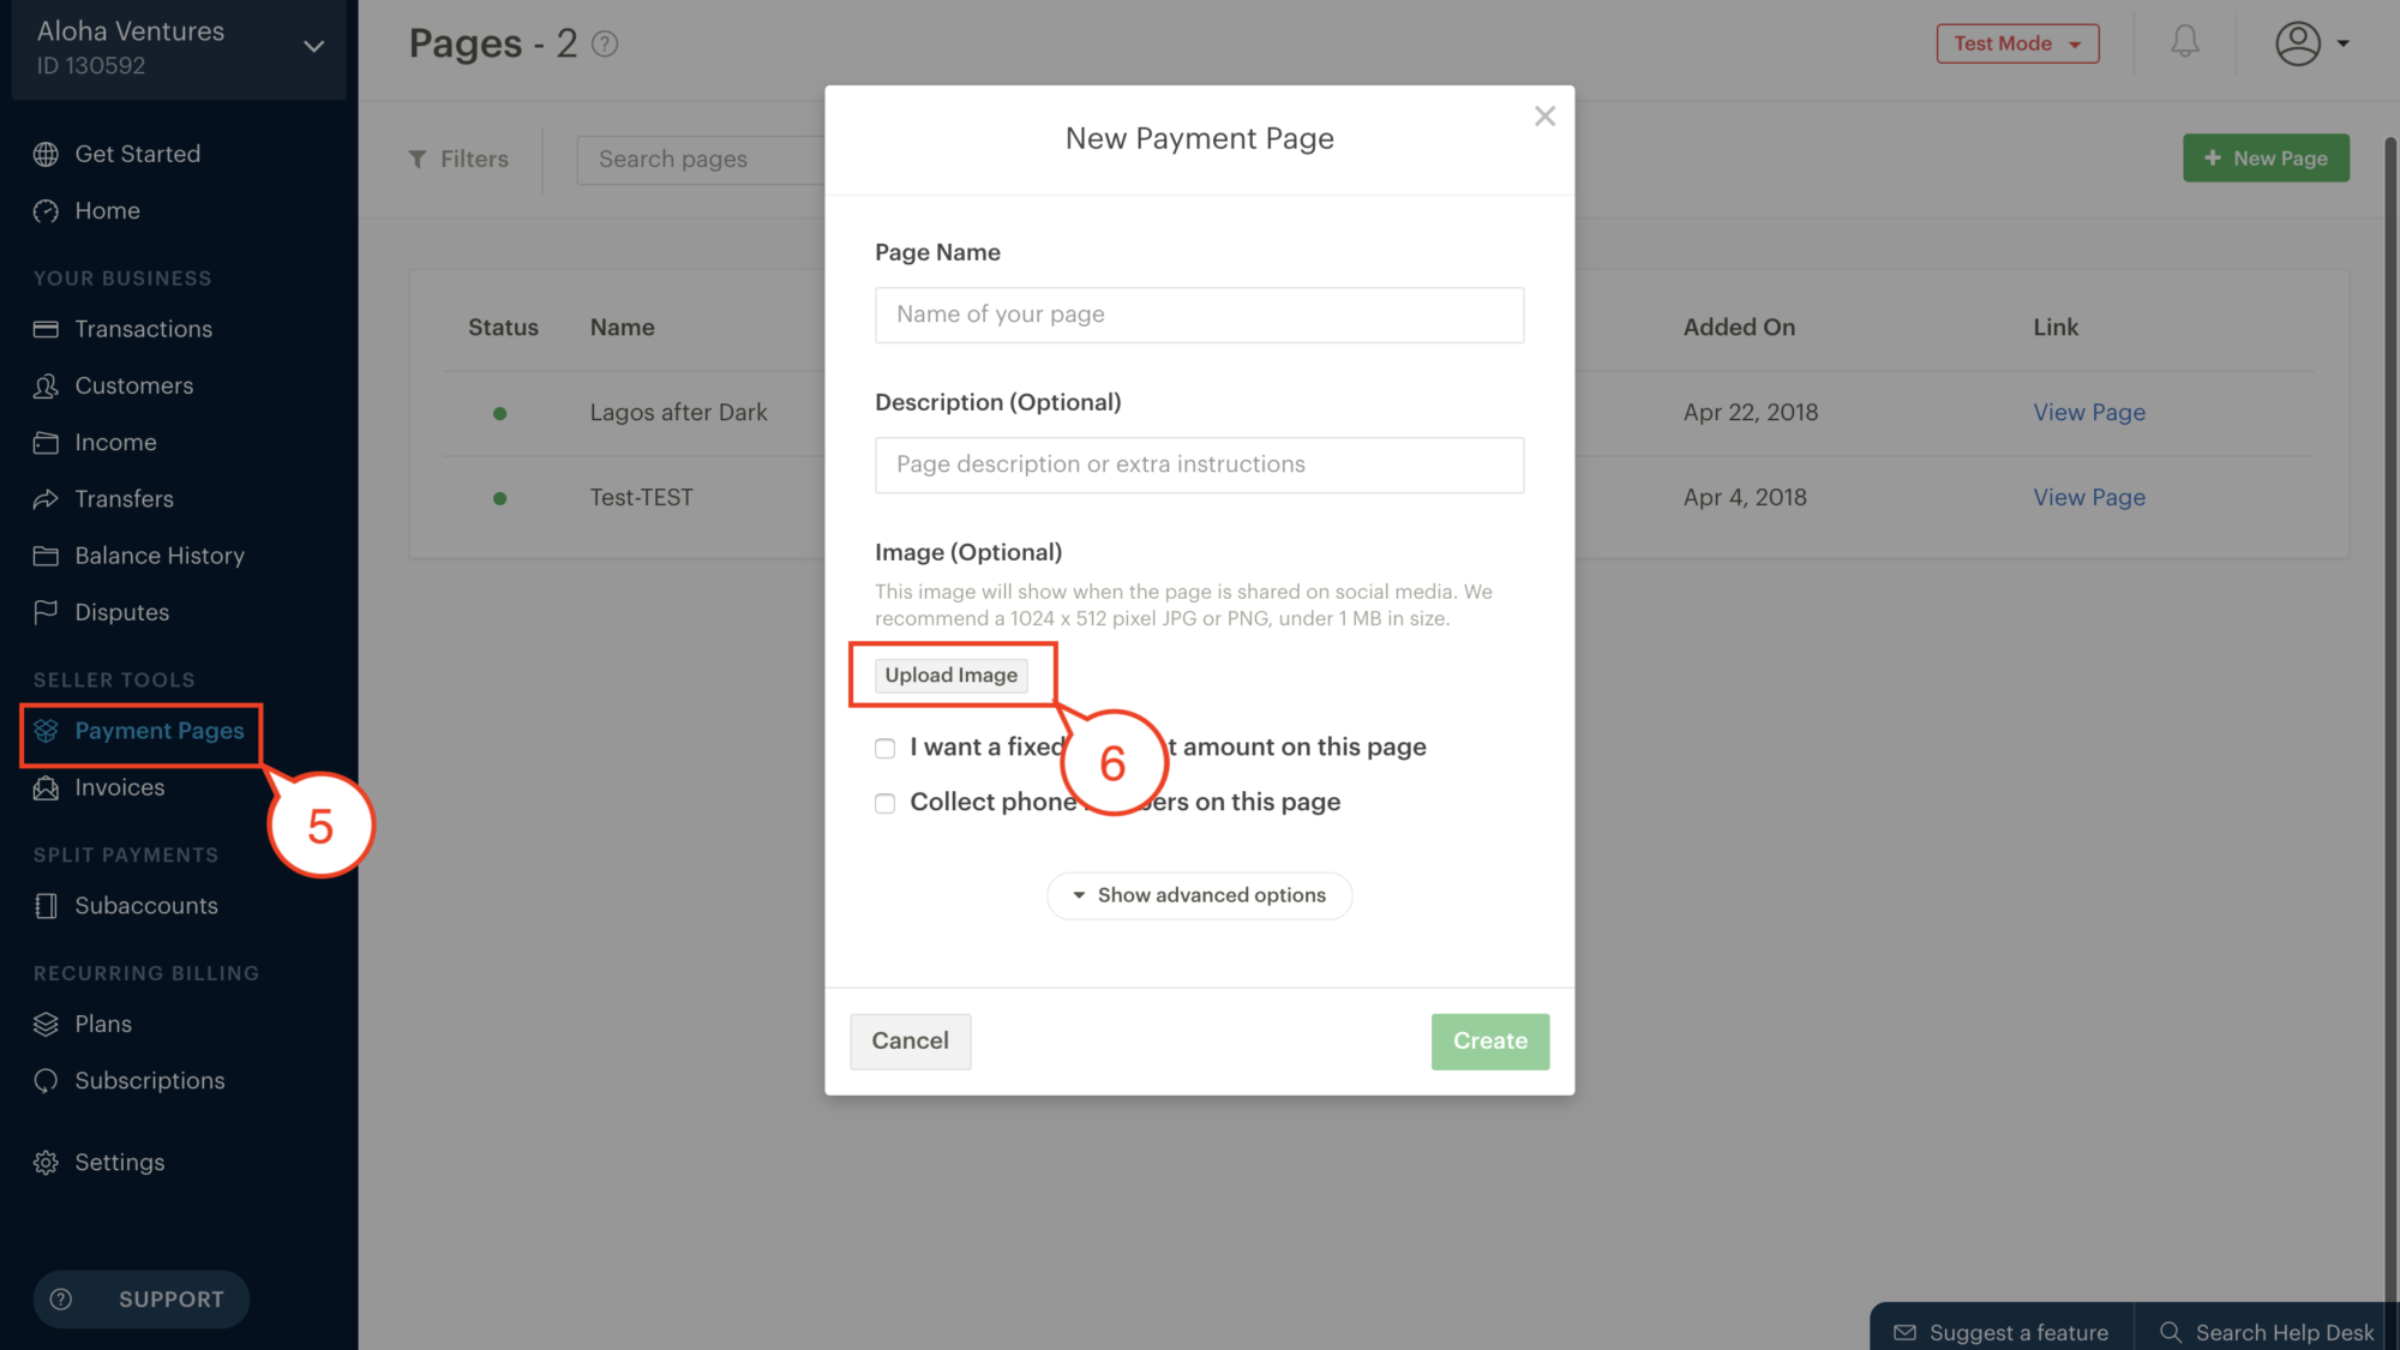The height and width of the screenshot is (1350, 2400).
Task: Click the Page Name input field
Action: 1199,315
